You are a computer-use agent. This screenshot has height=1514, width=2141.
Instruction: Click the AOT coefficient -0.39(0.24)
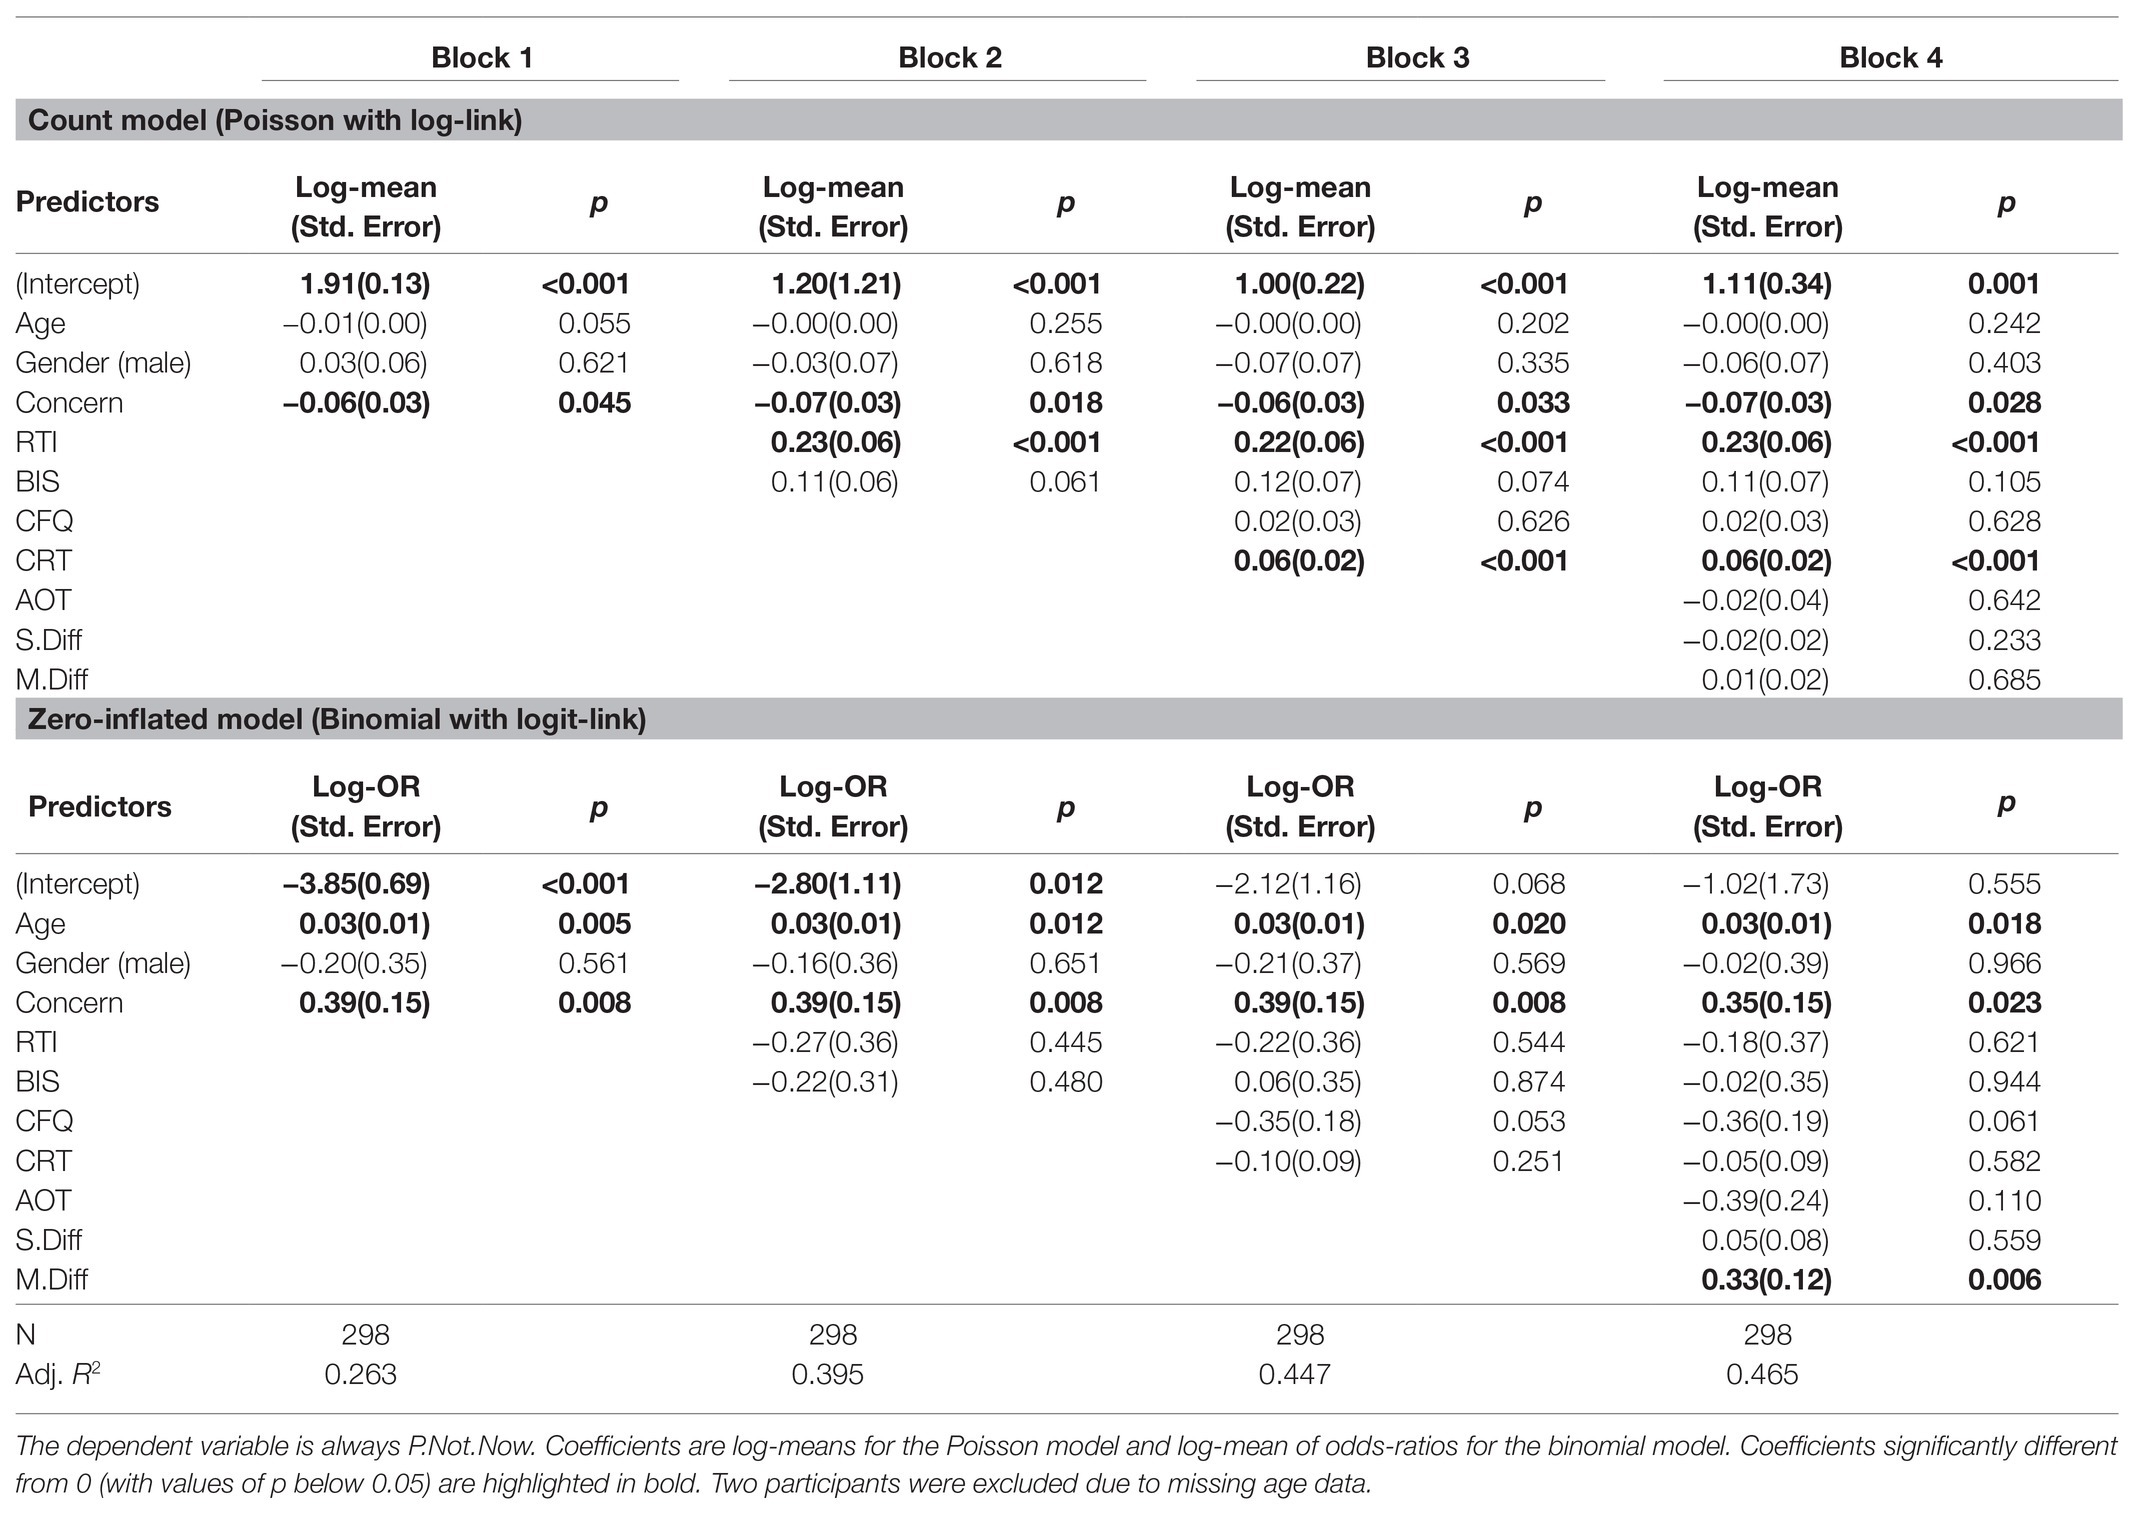click(1756, 1201)
